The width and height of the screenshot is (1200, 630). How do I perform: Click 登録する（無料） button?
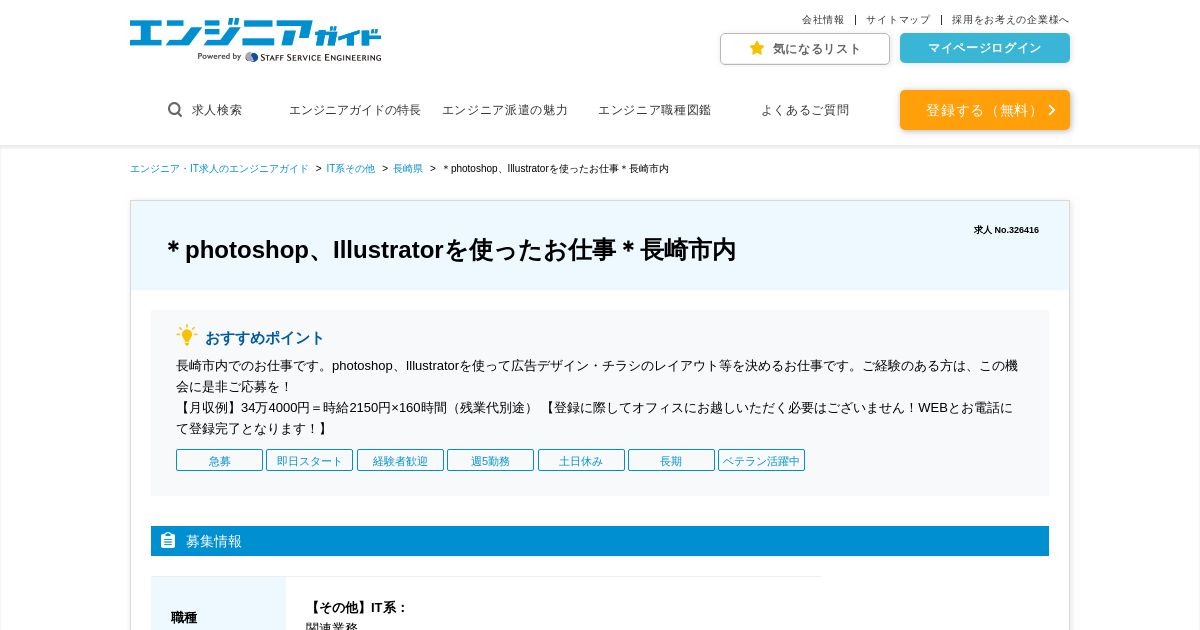[985, 110]
